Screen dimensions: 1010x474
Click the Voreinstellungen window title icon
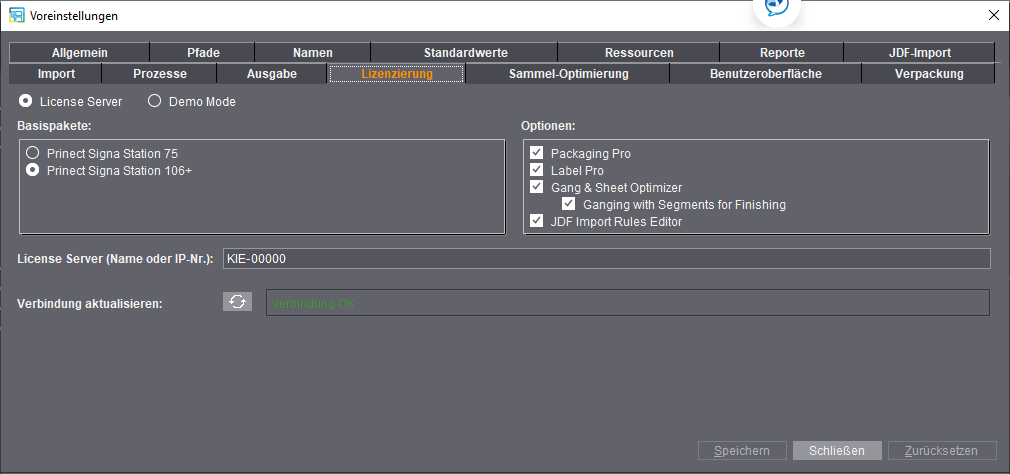click(x=17, y=16)
